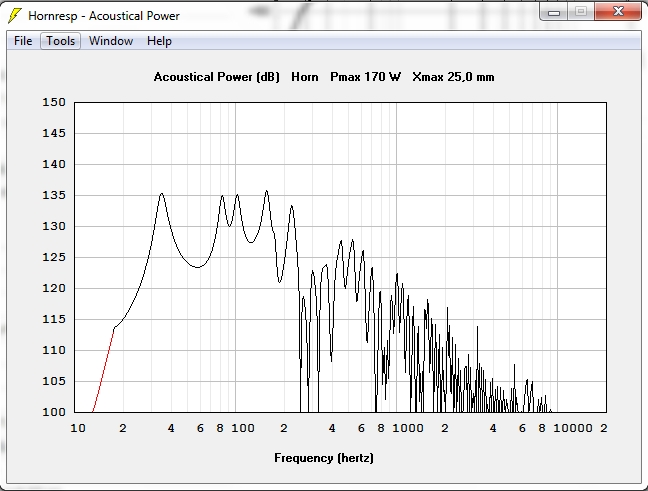This screenshot has width=648, height=491.
Task: Close the Acoustical Power window
Action: 618,12
